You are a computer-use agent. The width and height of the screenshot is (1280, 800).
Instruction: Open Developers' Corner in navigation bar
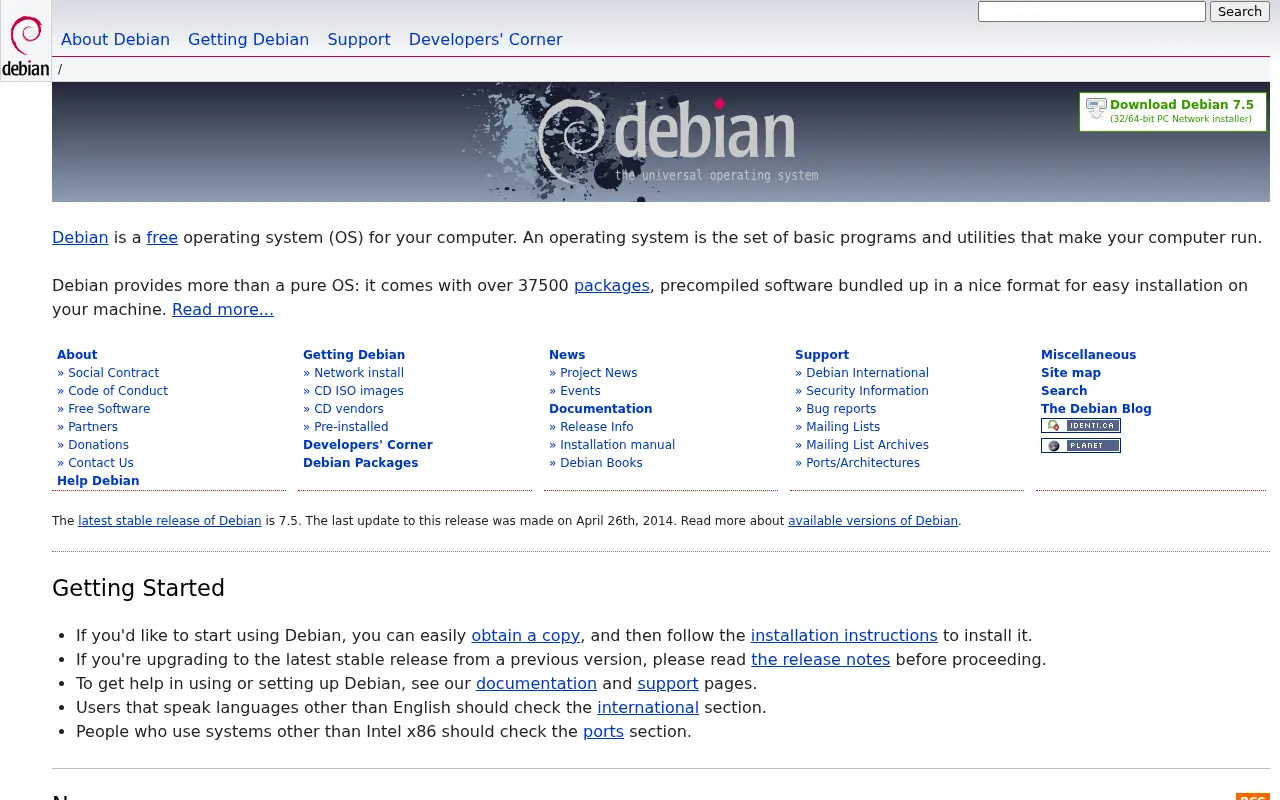[x=485, y=39]
